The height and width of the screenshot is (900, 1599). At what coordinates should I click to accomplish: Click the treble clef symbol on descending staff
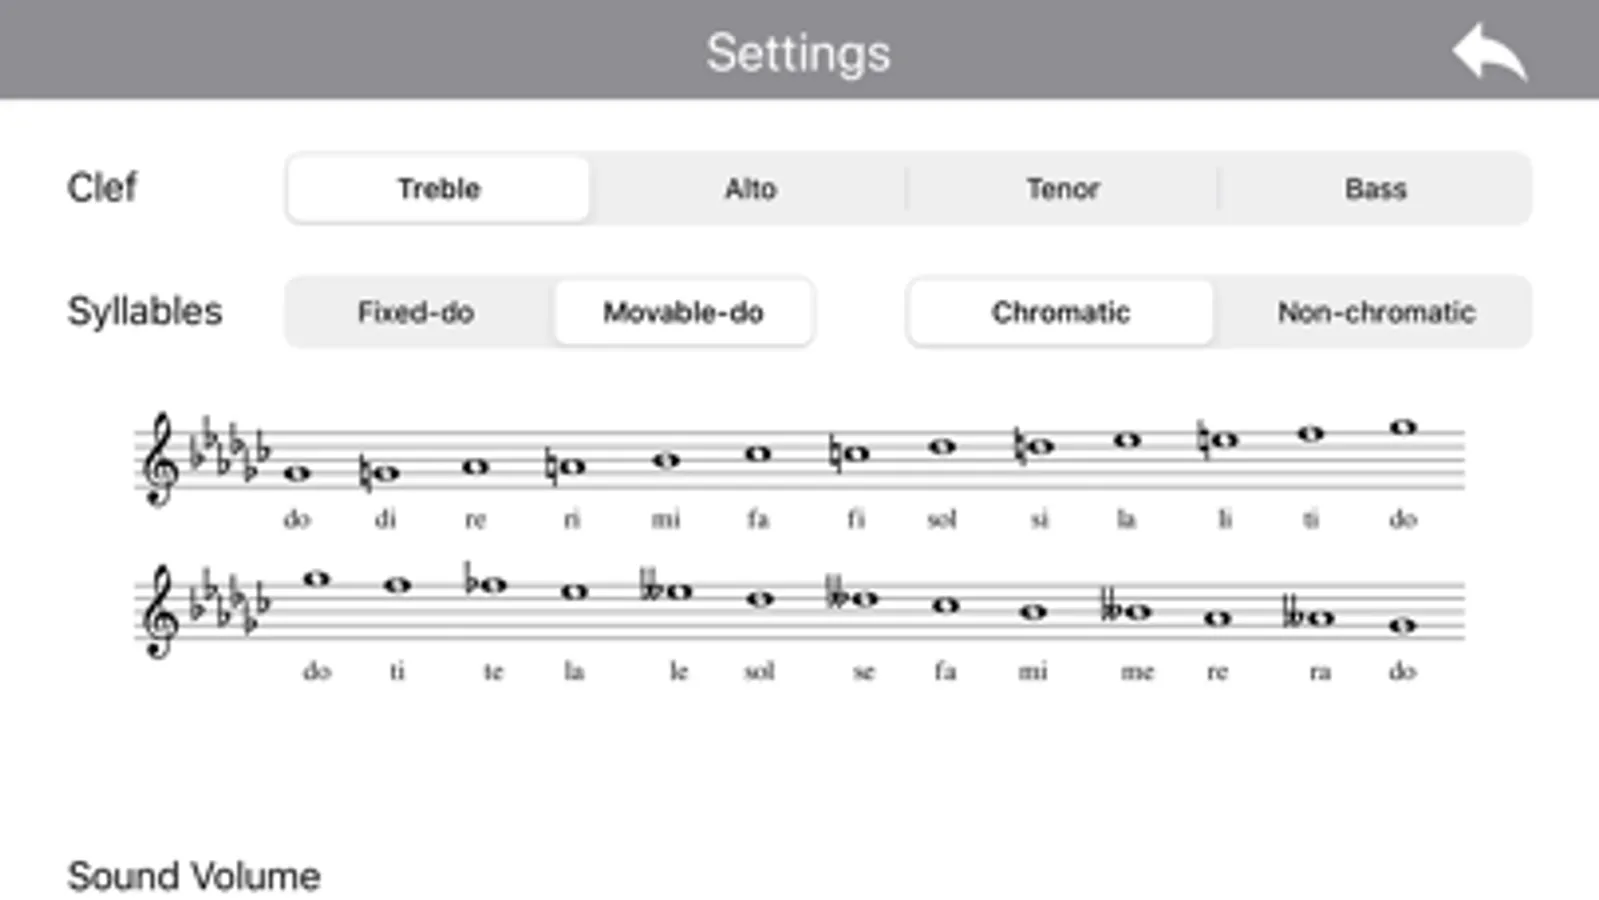pos(160,612)
